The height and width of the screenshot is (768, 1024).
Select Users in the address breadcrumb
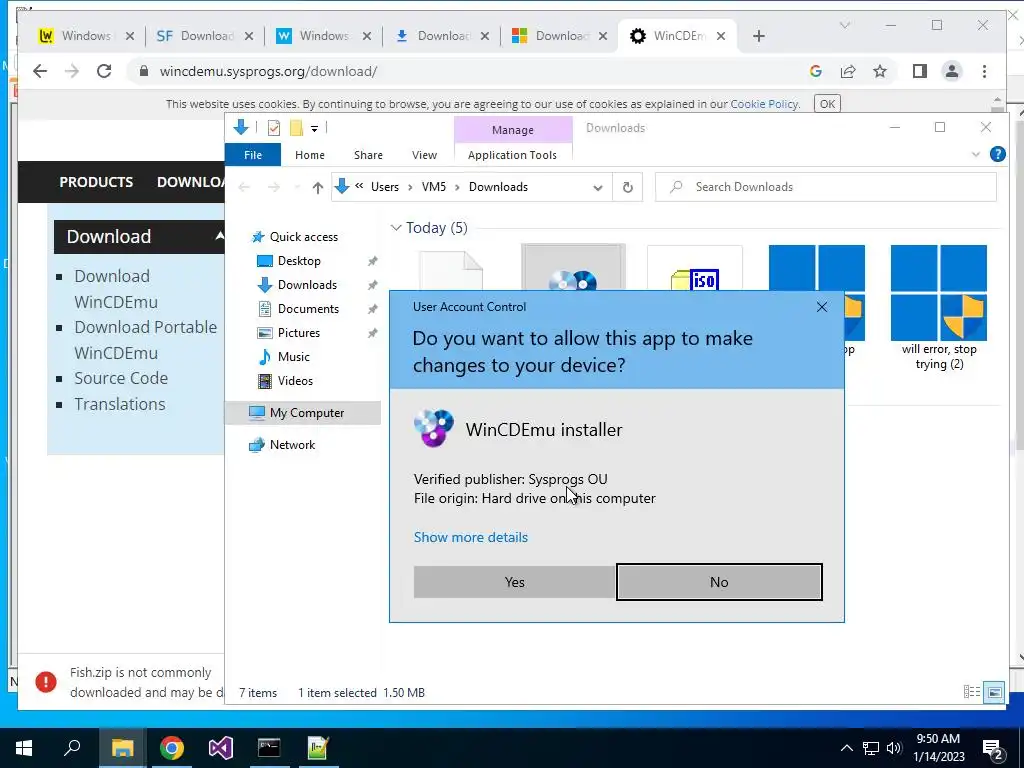pos(385,187)
